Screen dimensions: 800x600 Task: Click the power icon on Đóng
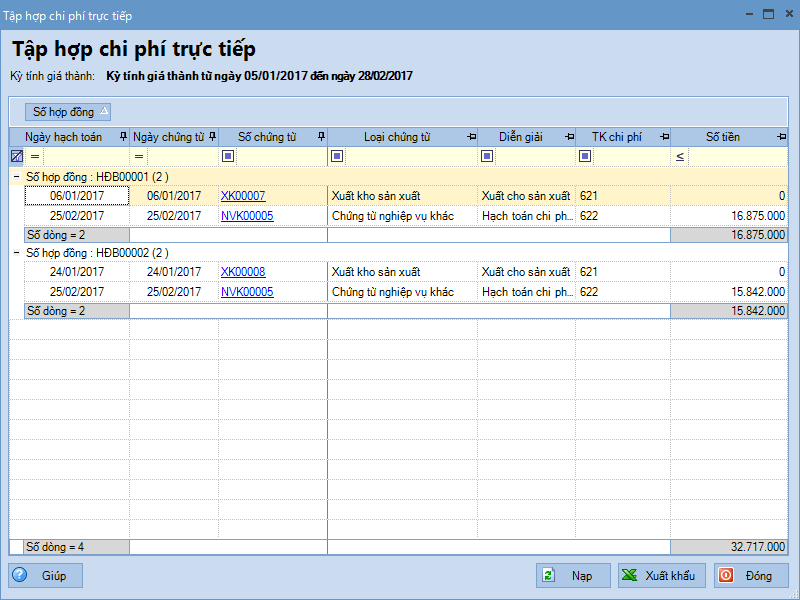click(x=726, y=575)
